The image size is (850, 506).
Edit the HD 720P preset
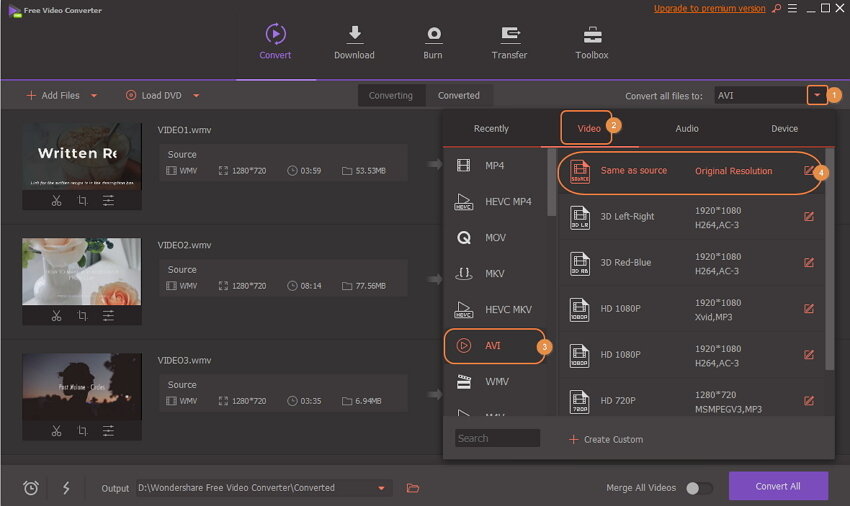coord(808,401)
